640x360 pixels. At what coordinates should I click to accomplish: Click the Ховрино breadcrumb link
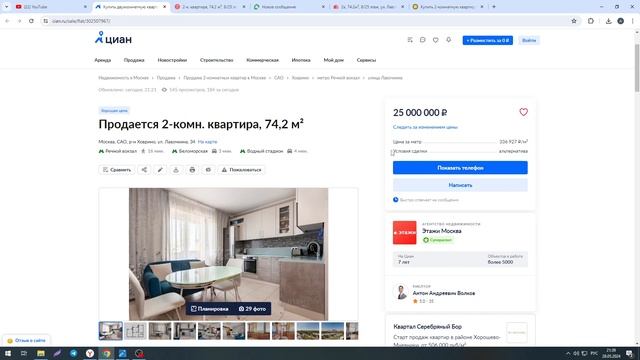click(x=300, y=78)
